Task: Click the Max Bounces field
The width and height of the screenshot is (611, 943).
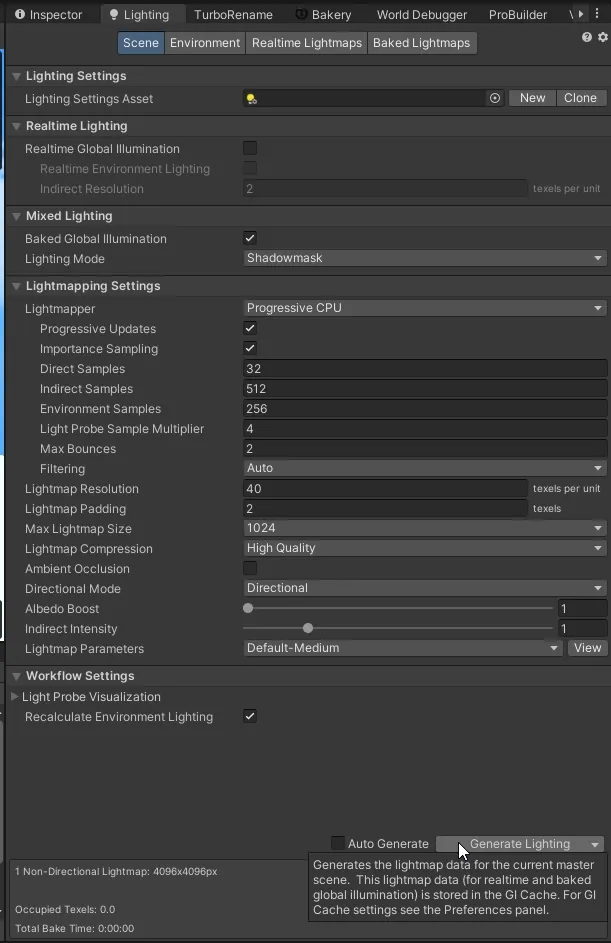Action: click(x=425, y=448)
